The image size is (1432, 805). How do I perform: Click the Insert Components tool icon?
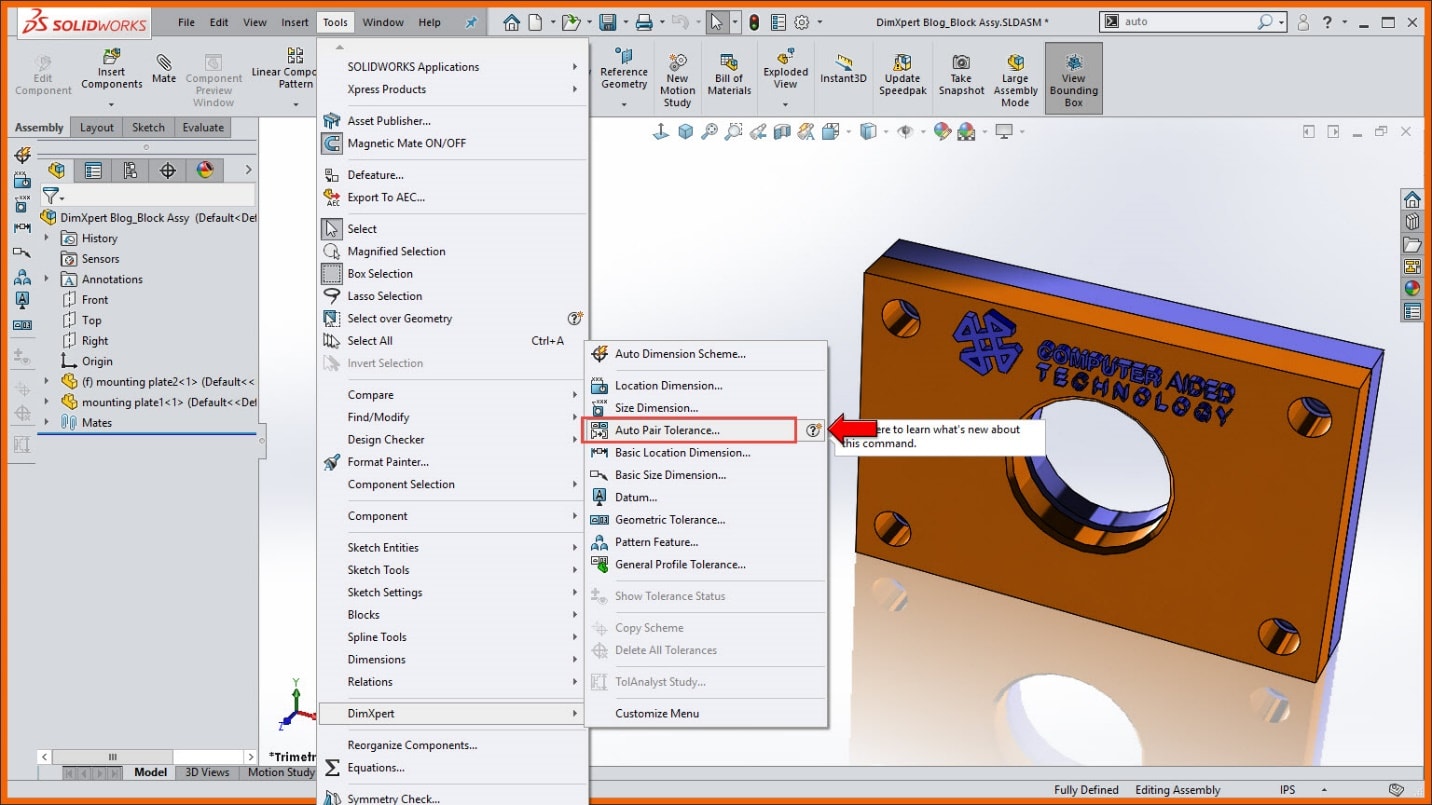pyautogui.click(x=112, y=57)
